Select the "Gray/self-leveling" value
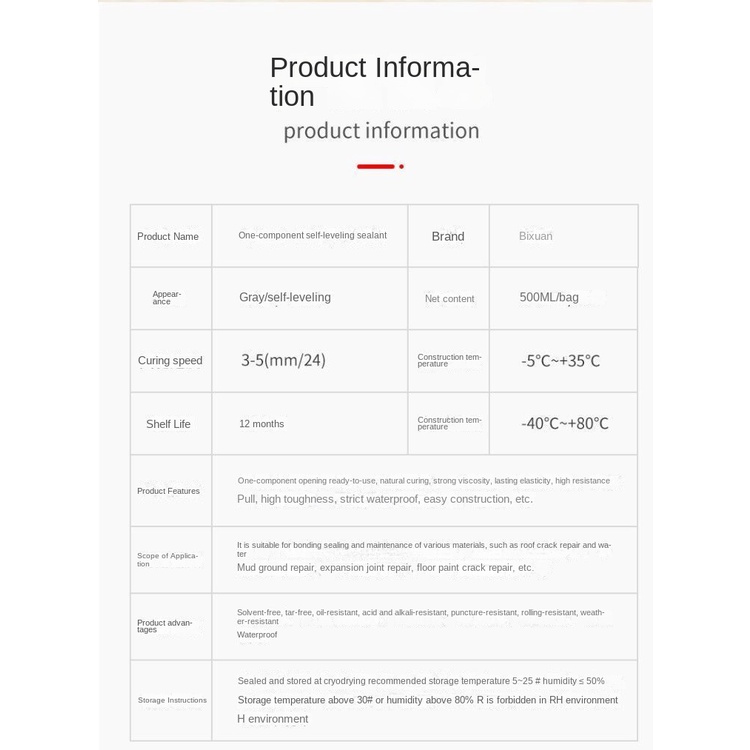The width and height of the screenshot is (750, 750). pyautogui.click(x=285, y=298)
